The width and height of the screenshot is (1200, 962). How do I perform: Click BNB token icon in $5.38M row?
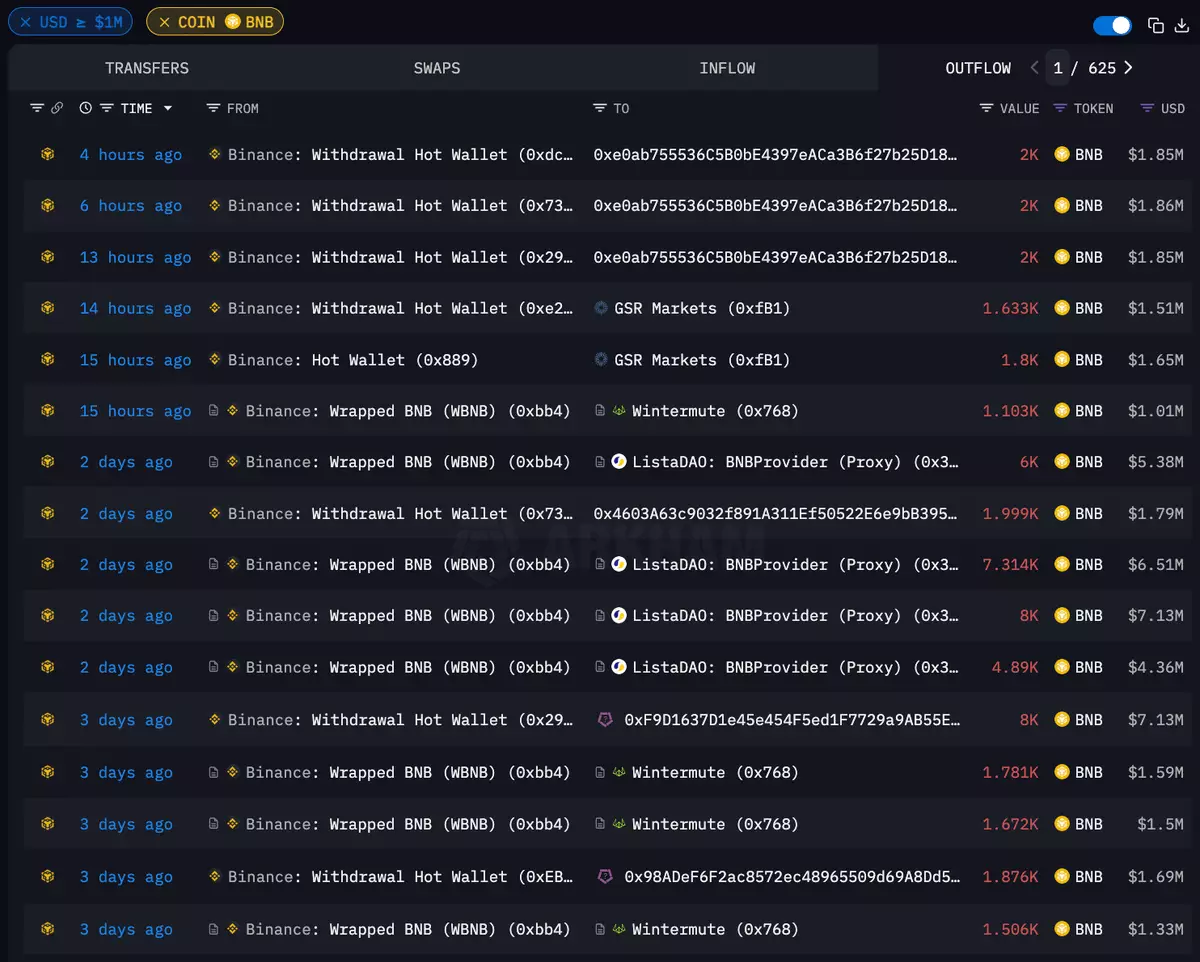coord(1062,462)
